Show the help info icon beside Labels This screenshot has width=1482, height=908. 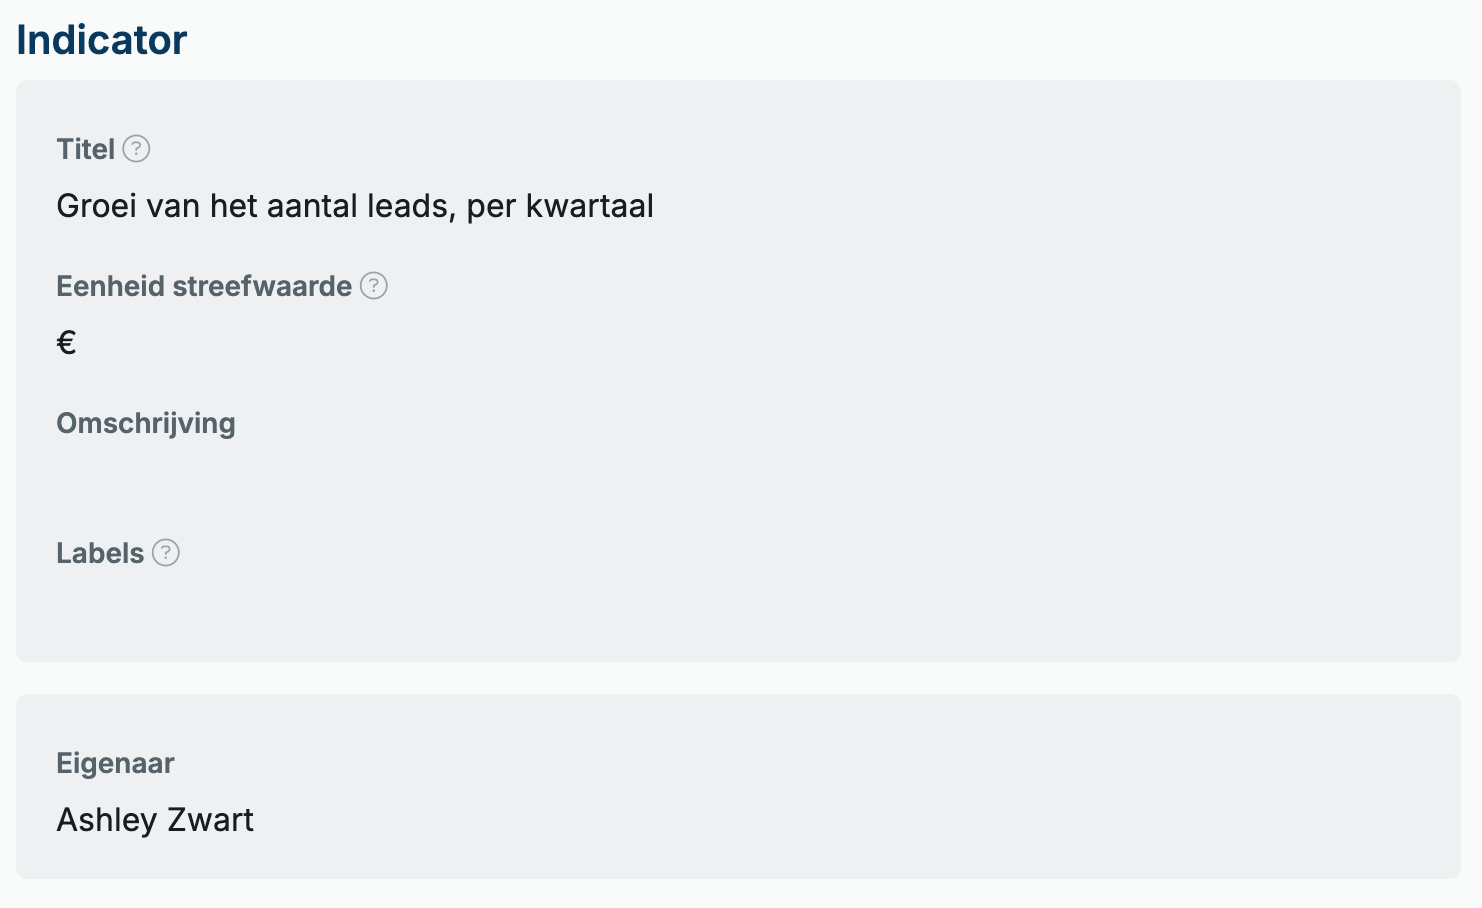(166, 553)
